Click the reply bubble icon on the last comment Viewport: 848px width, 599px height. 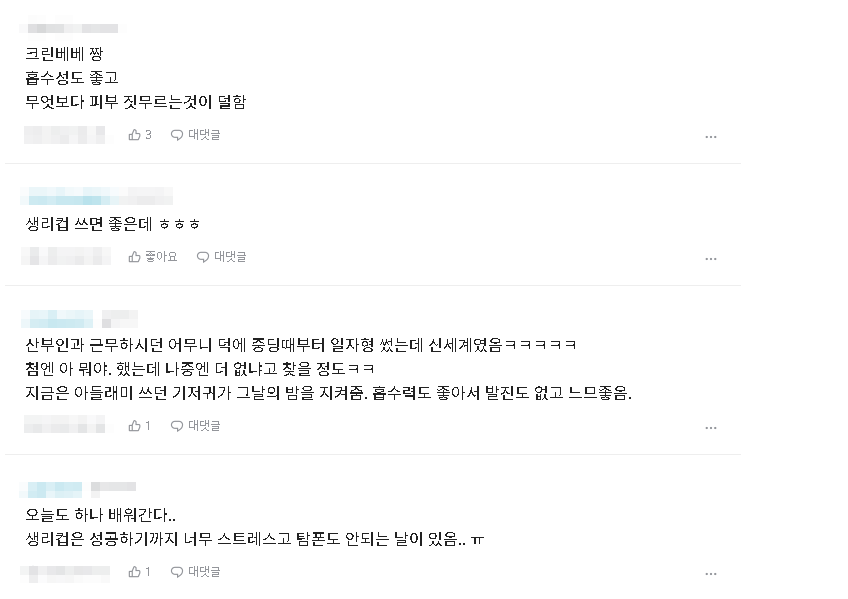click(177, 572)
